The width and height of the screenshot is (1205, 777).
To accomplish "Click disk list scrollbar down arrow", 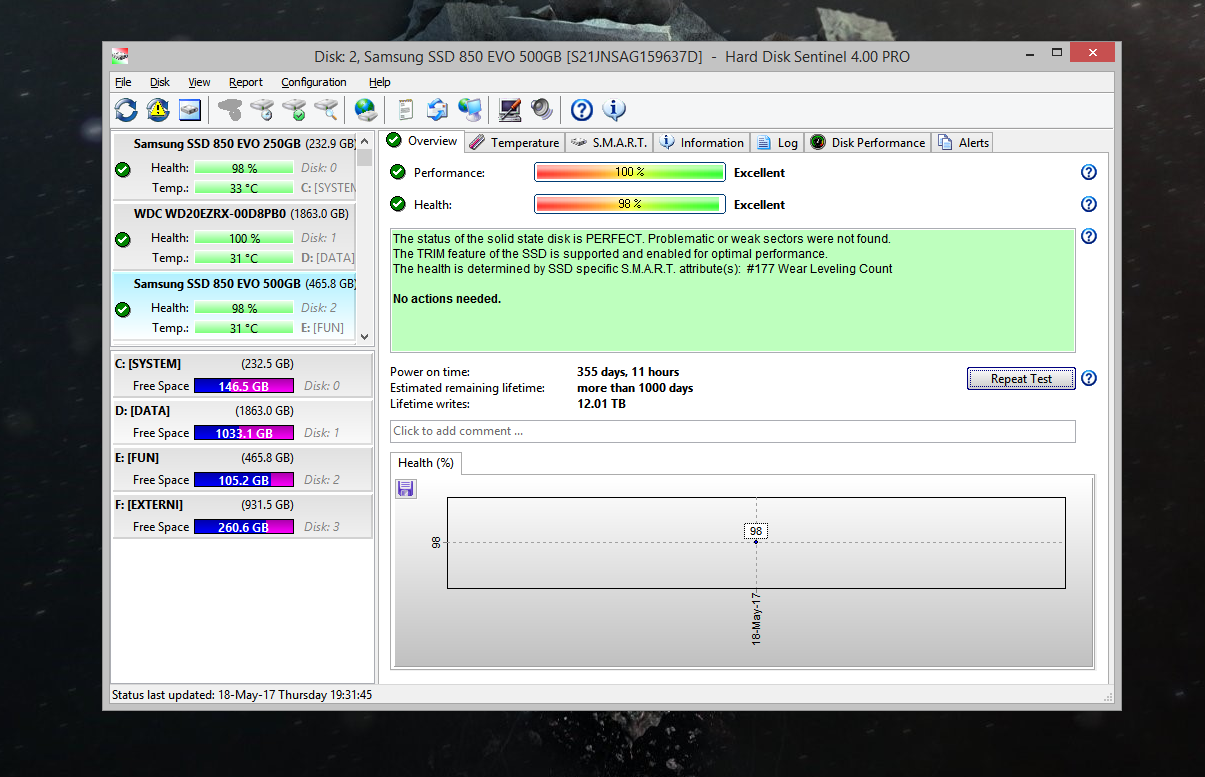I will (364, 337).
